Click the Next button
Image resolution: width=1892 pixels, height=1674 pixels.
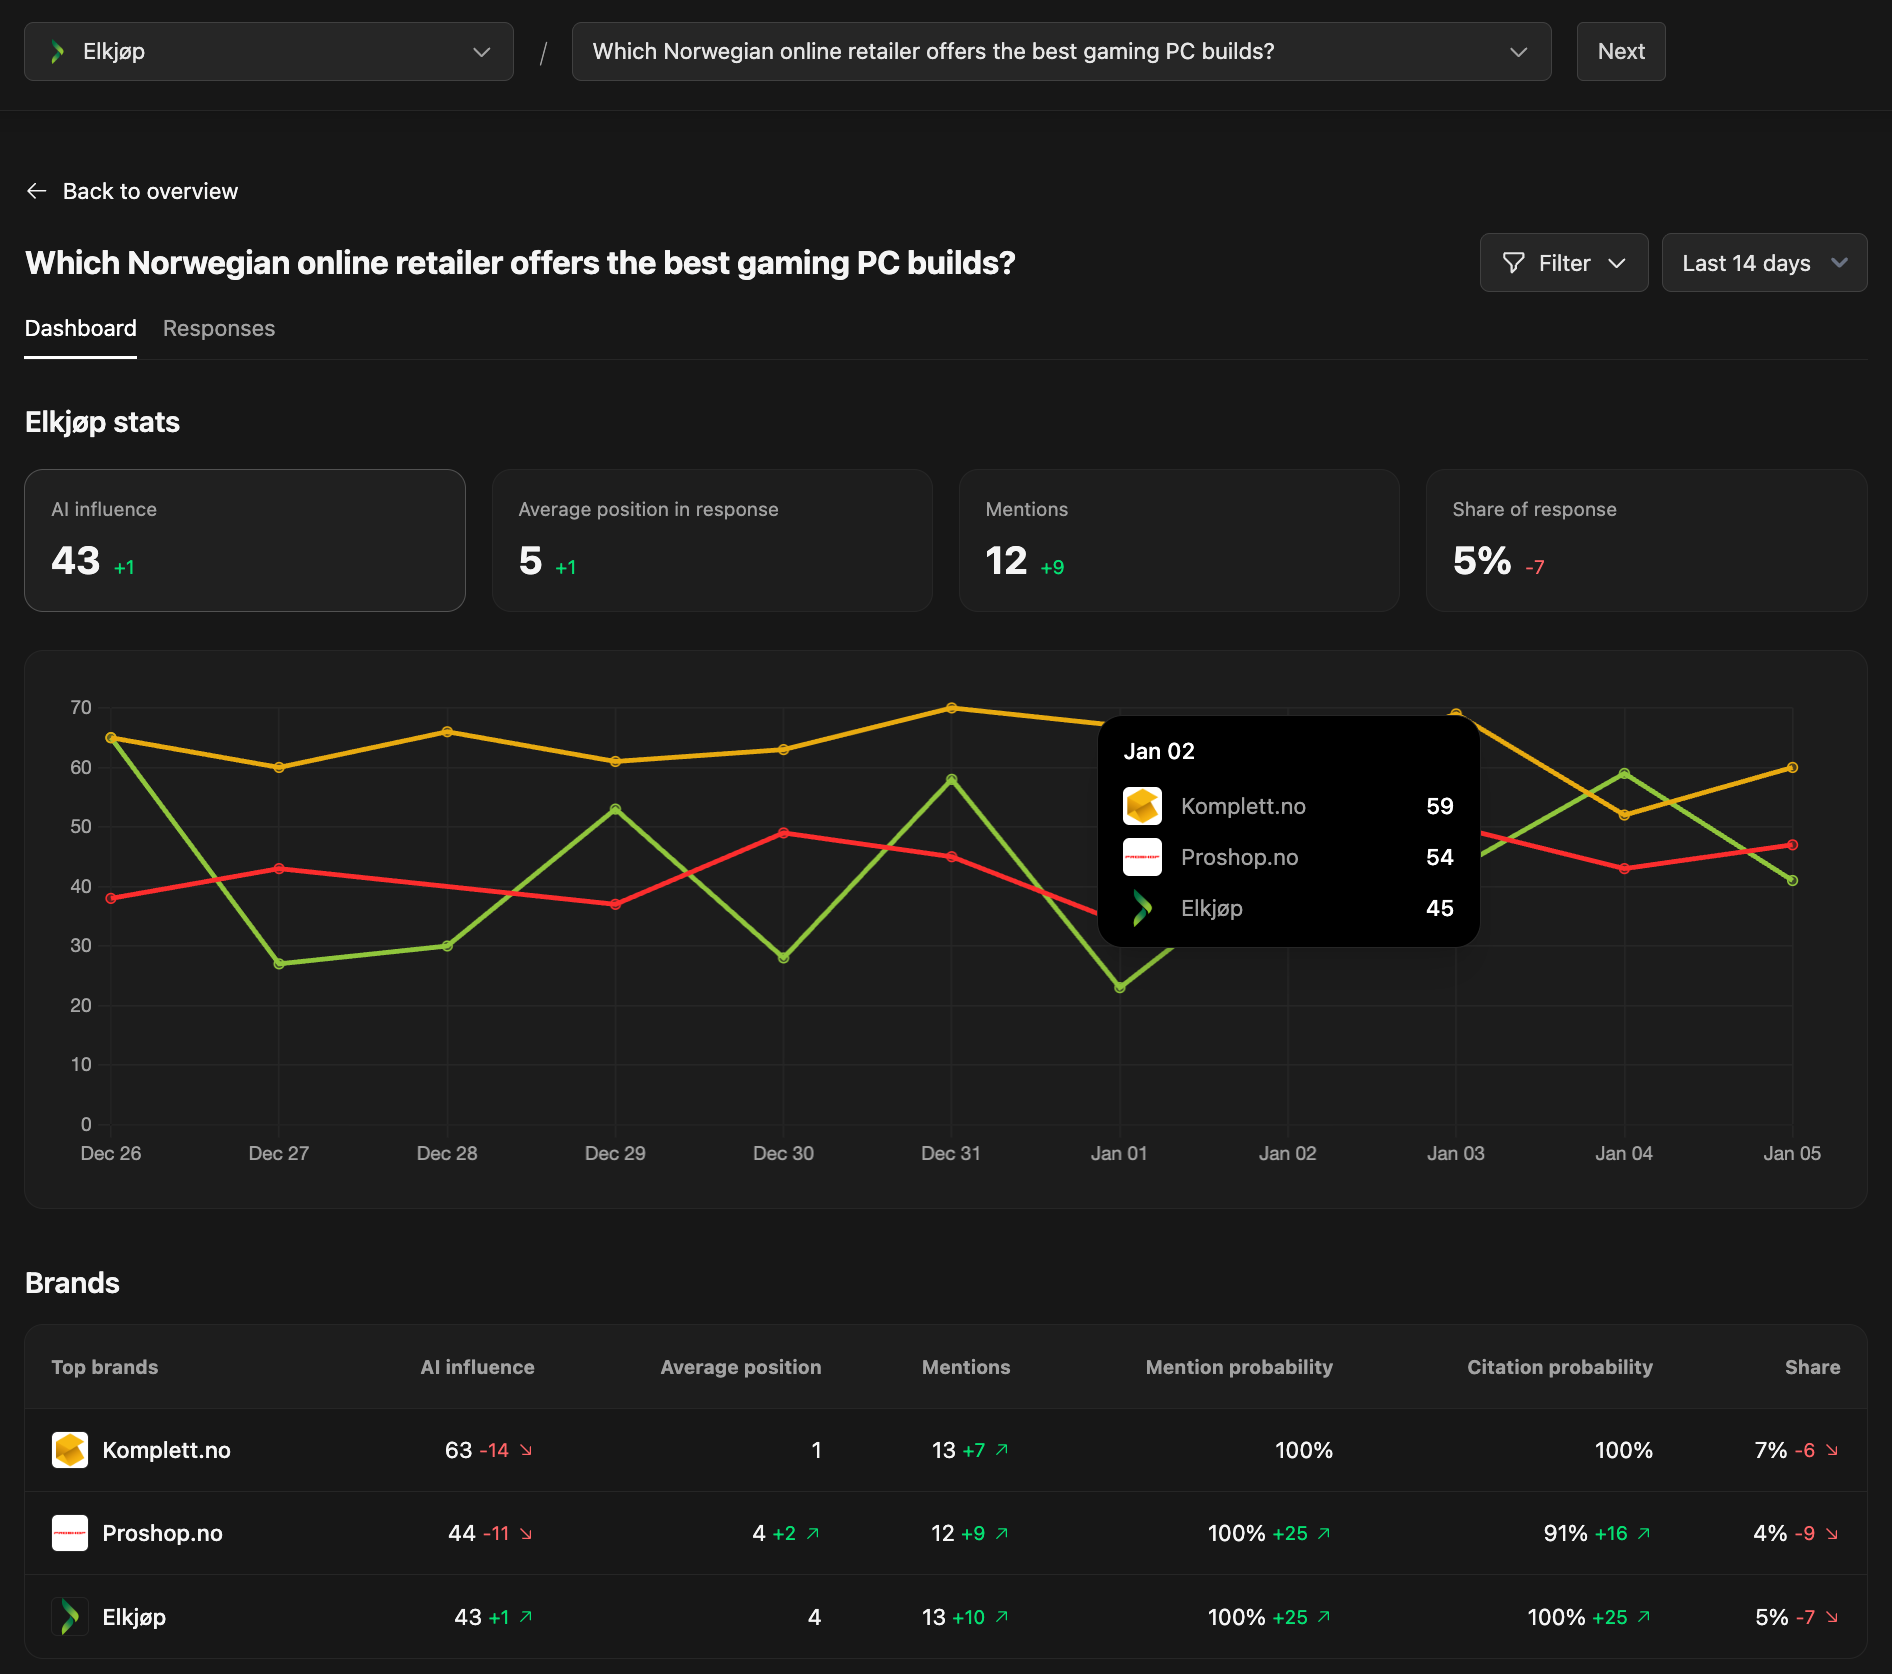click(x=1620, y=51)
